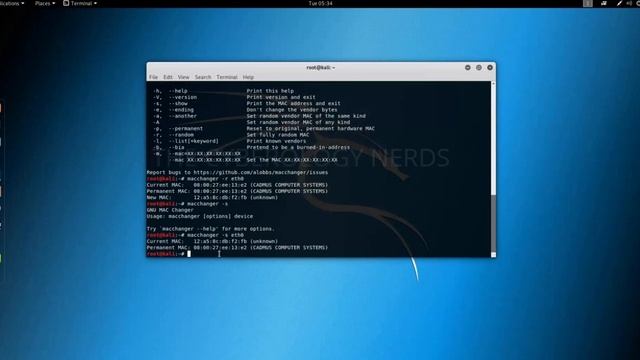Click the github.com macchanger issues URL
The height and width of the screenshot is (360, 640).
(x=260, y=173)
